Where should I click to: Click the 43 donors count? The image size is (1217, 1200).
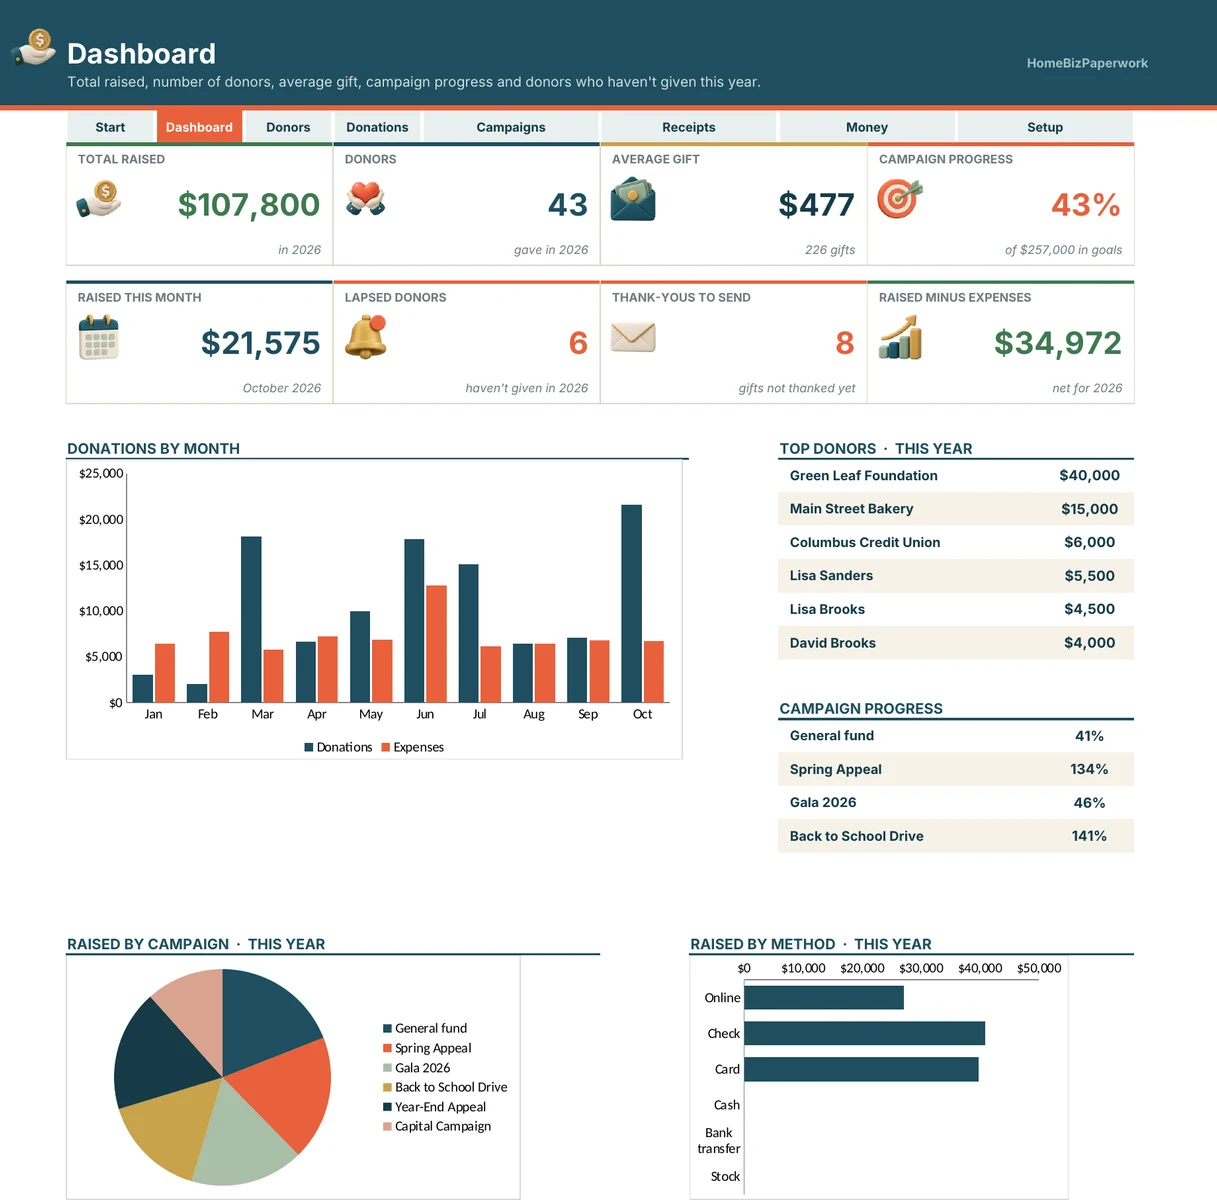click(568, 204)
